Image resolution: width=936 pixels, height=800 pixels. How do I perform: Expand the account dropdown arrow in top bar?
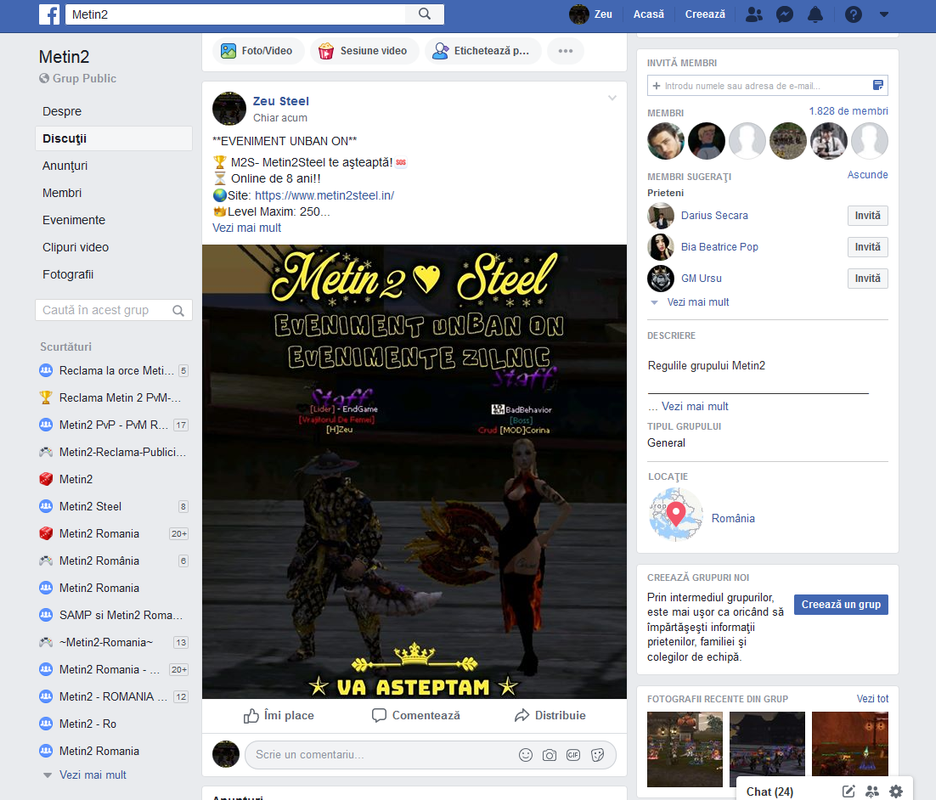[x=884, y=14]
